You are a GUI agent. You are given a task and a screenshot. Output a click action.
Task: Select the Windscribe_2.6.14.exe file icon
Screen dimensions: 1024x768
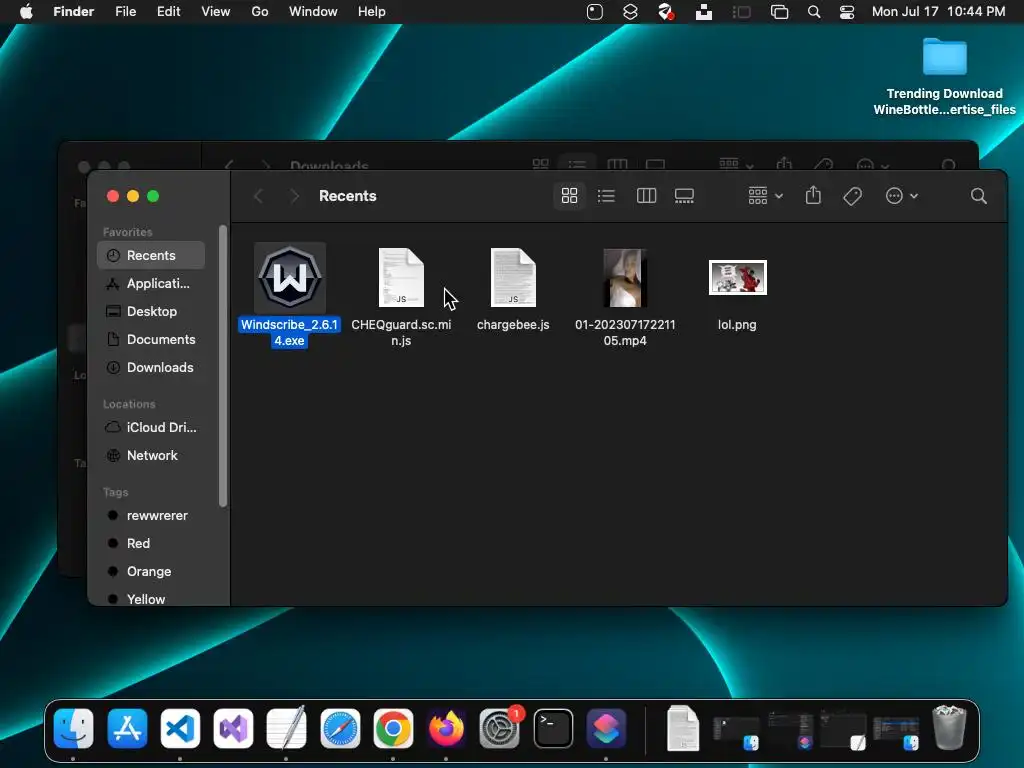click(x=289, y=278)
